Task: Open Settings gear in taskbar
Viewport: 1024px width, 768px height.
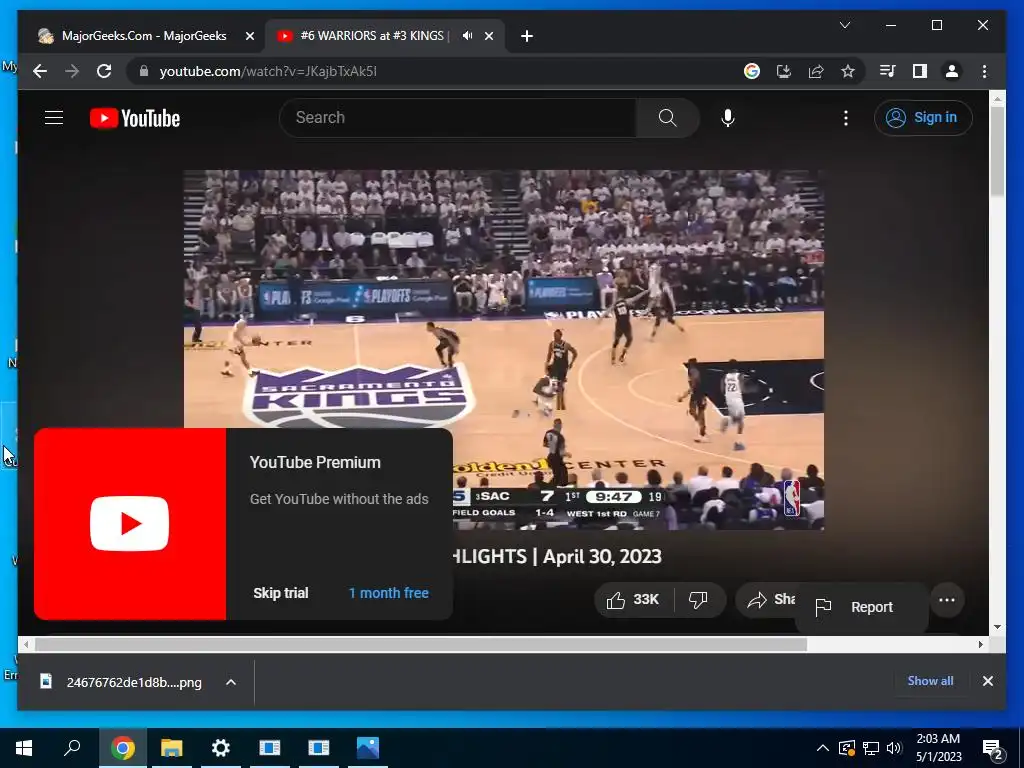Action: coord(221,748)
